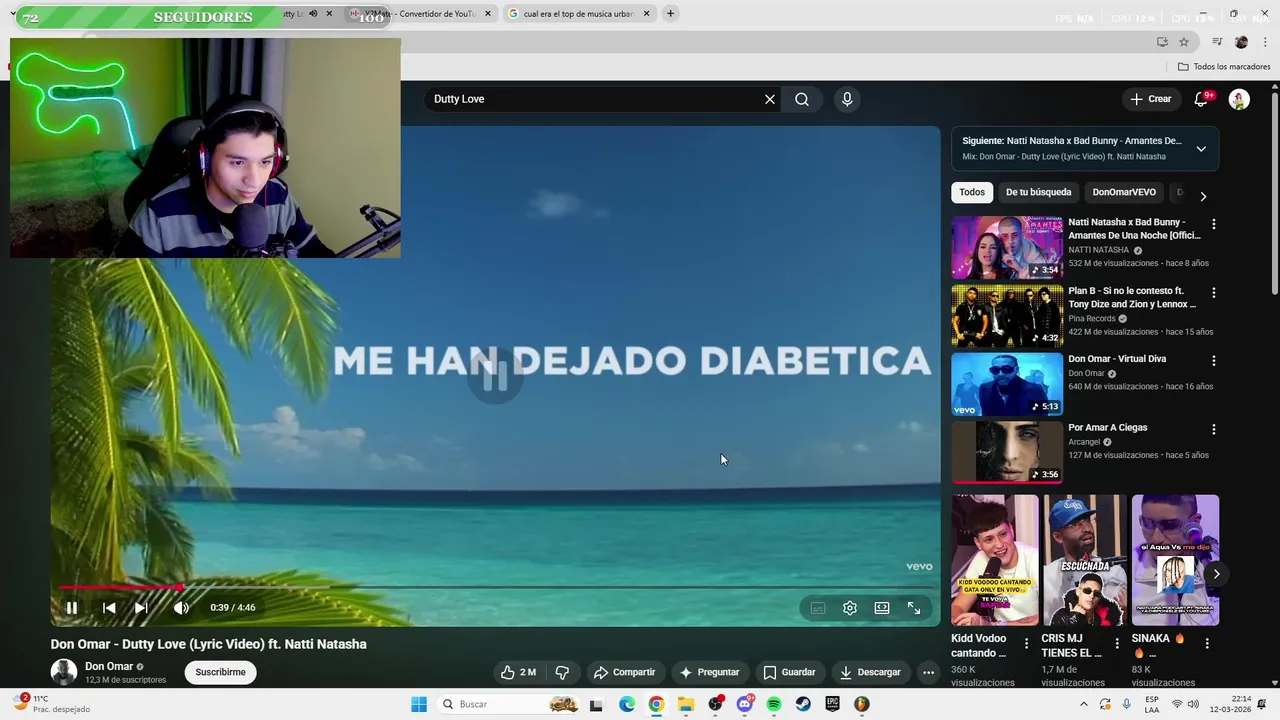Viewport: 1280px width, 720px height.
Task: Click the Descargar download button
Action: point(870,672)
